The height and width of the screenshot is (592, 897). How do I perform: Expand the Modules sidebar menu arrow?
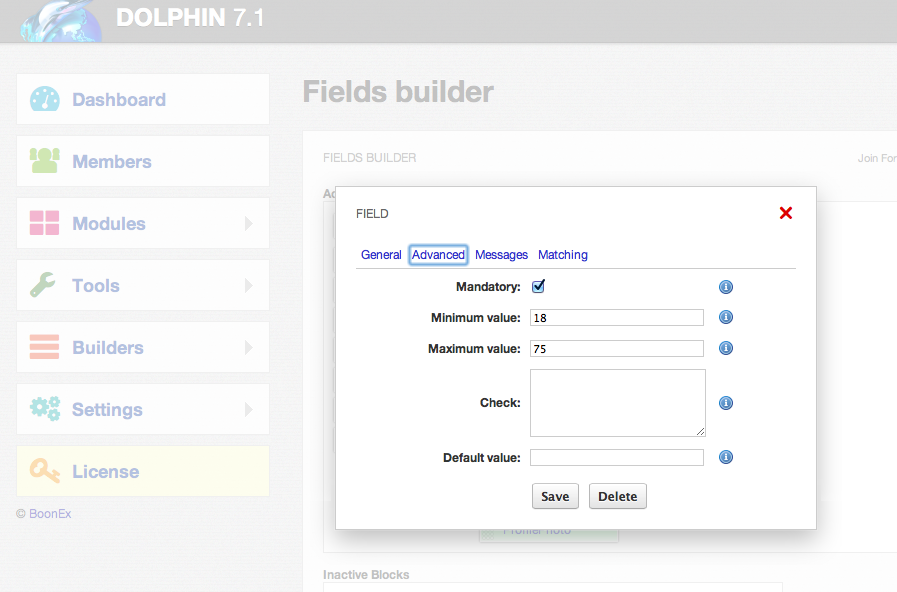pyautogui.click(x=248, y=224)
